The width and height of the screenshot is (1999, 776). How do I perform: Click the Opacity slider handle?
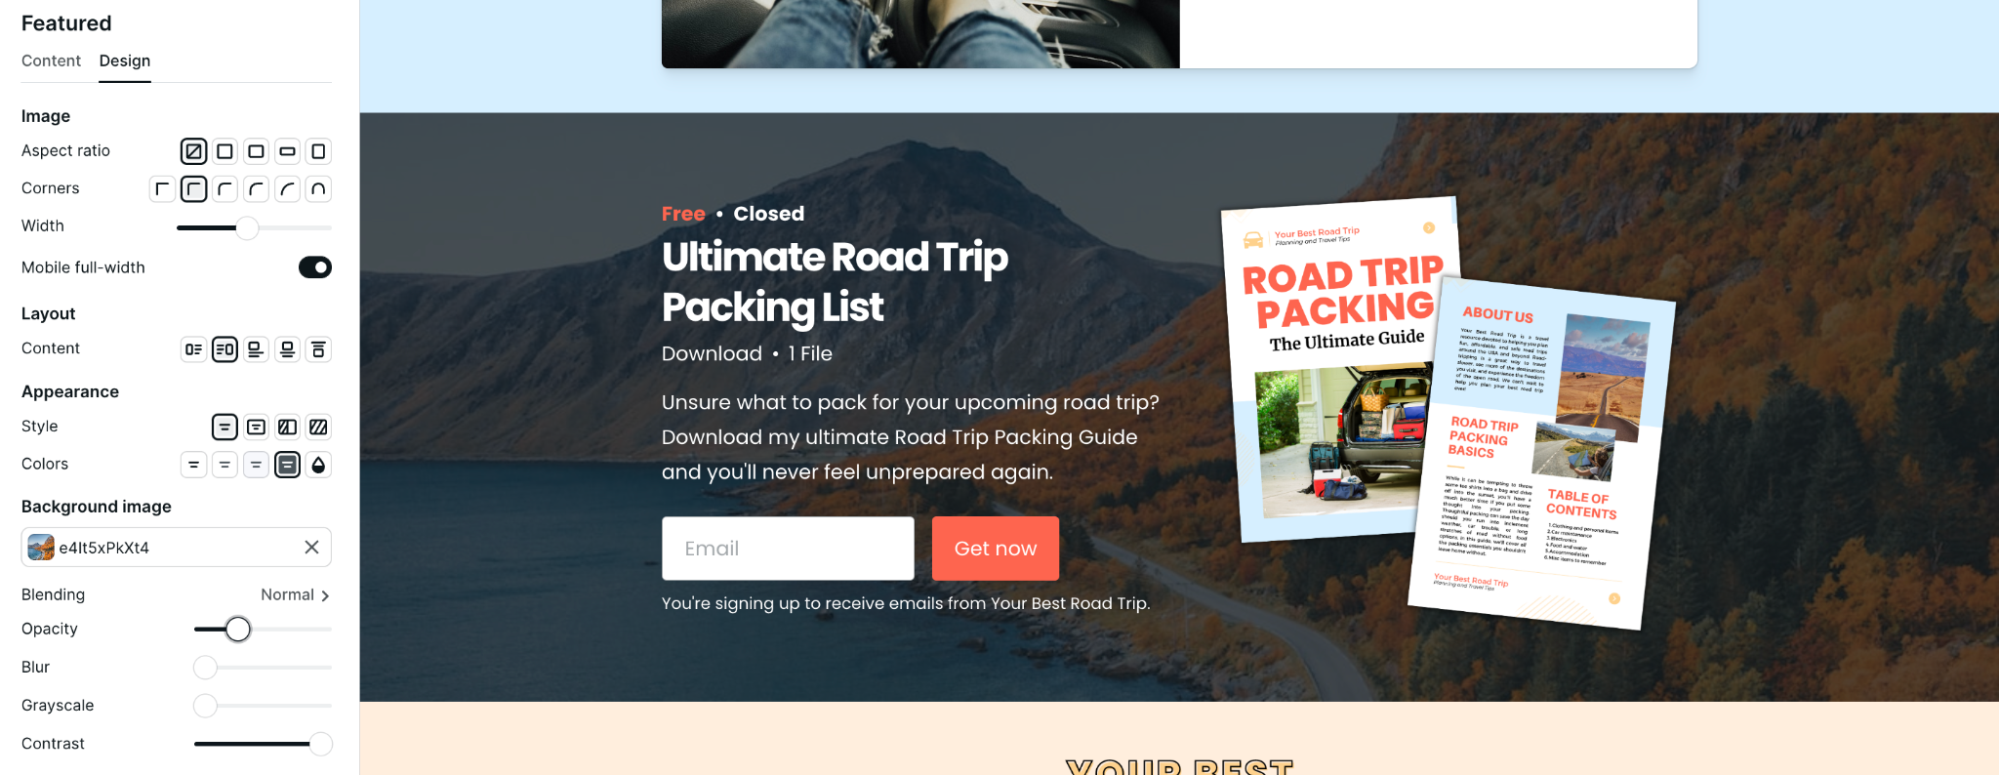pos(238,629)
